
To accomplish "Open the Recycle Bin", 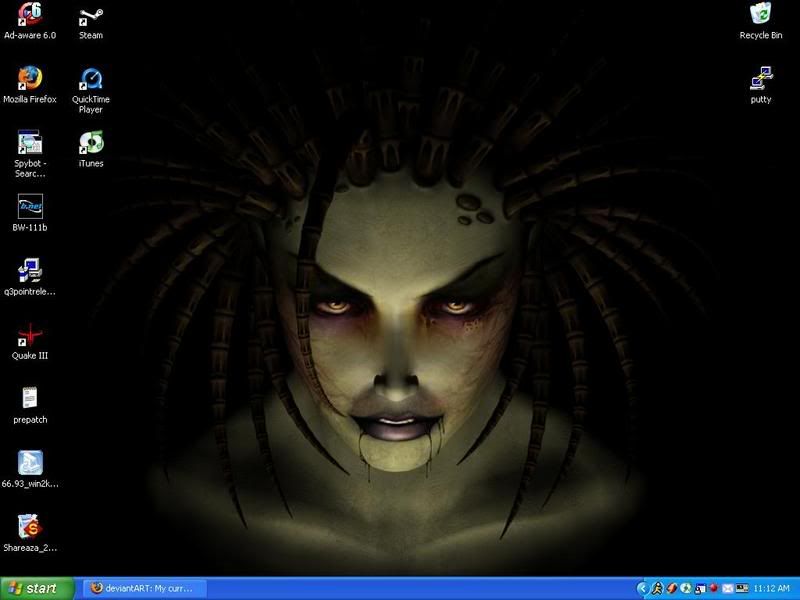I will click(761, 20).
